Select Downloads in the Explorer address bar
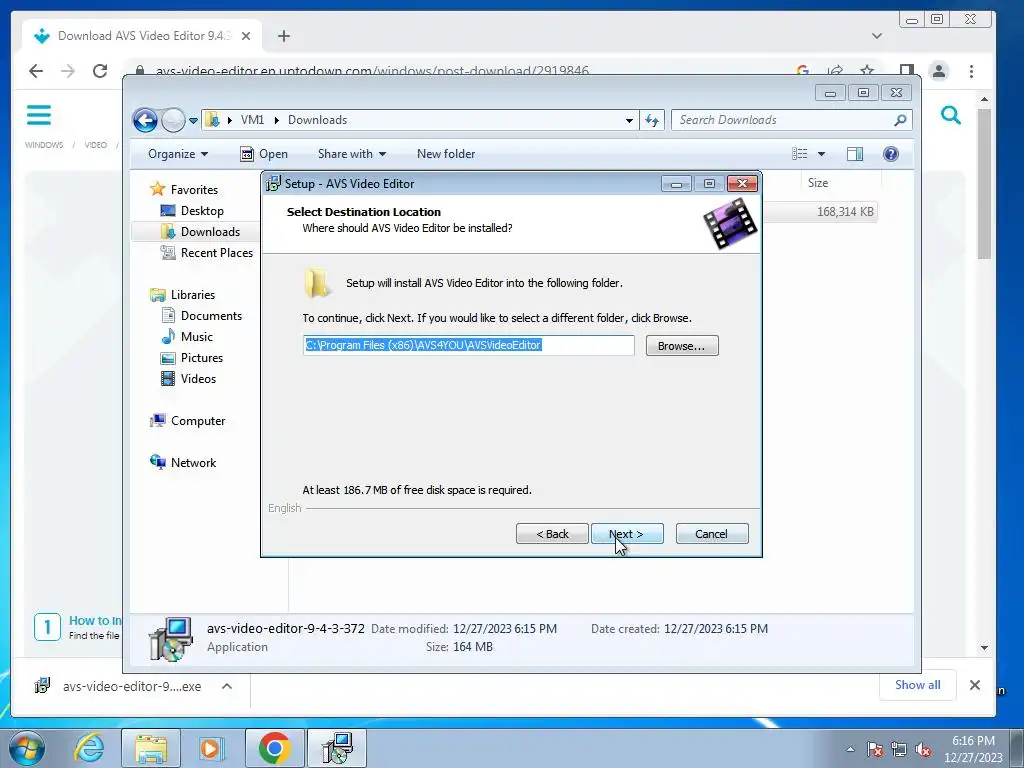The height and width of the screenshot is (768, 1024). click(317, 120)
